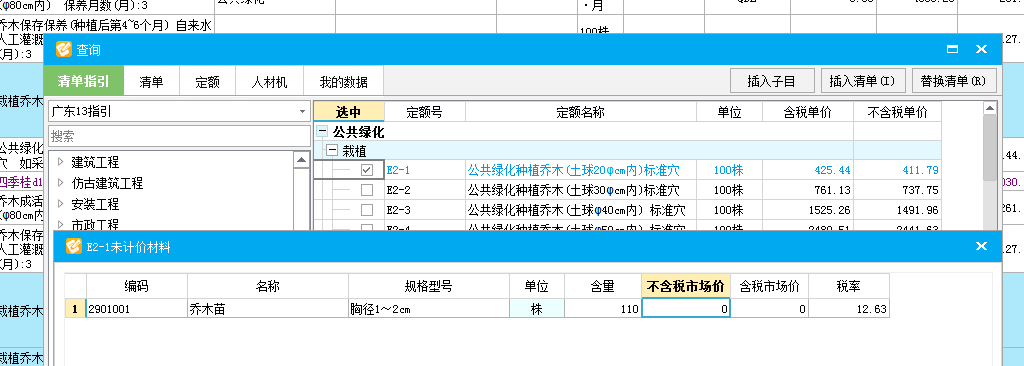Open the 定额 tab
Image resolution: width=1024 pixels, height=366 pixels.
207,82
